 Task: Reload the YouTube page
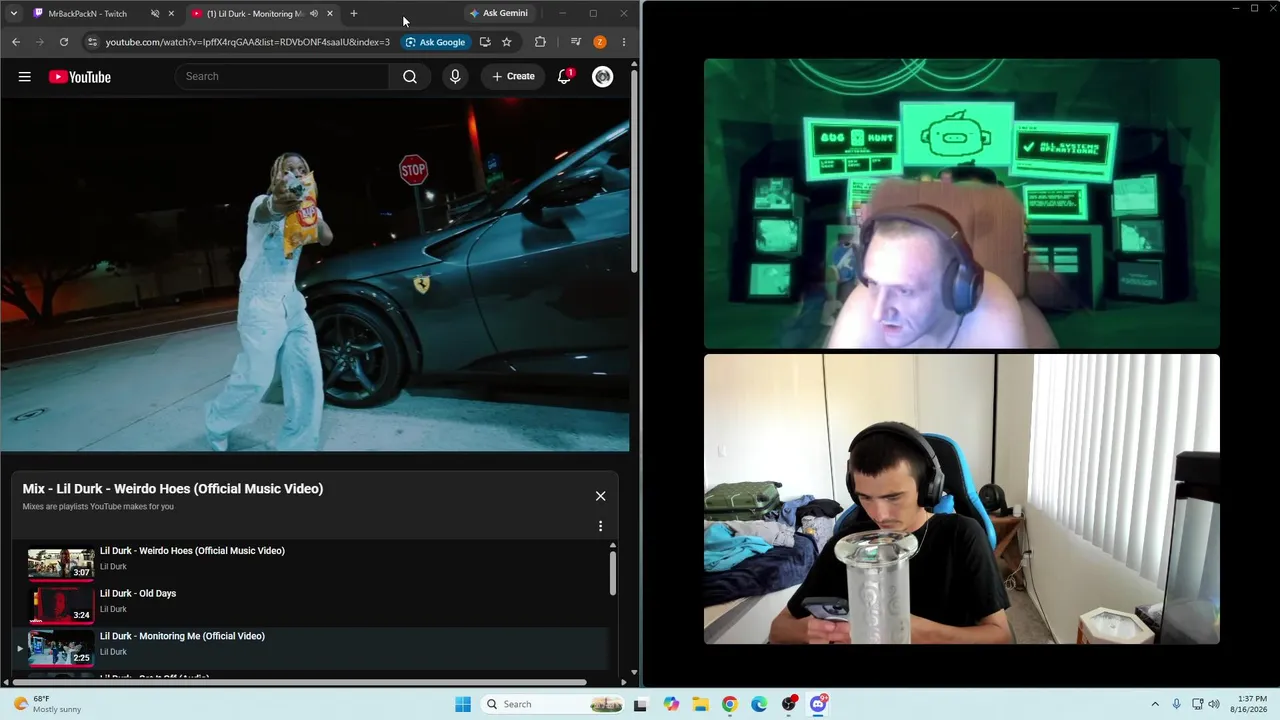point(64,42)
